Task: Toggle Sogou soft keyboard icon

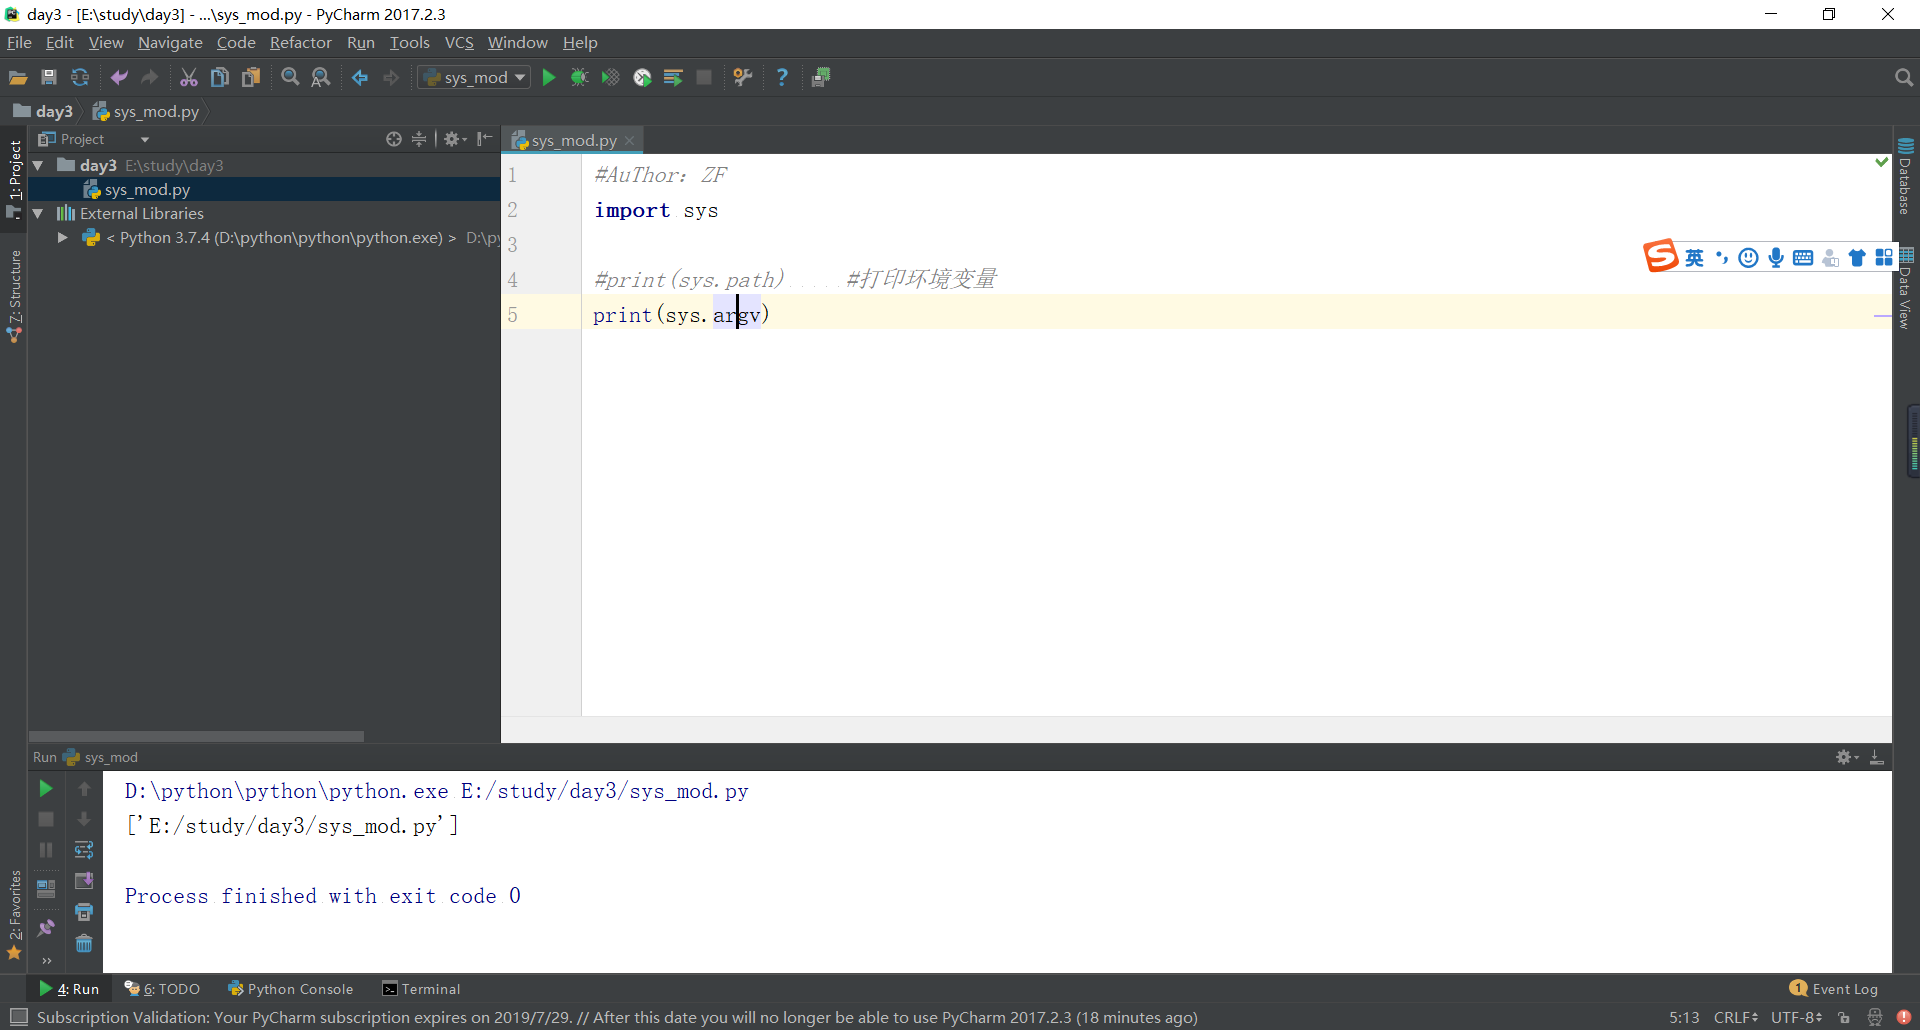Action: click(1803, 257)
